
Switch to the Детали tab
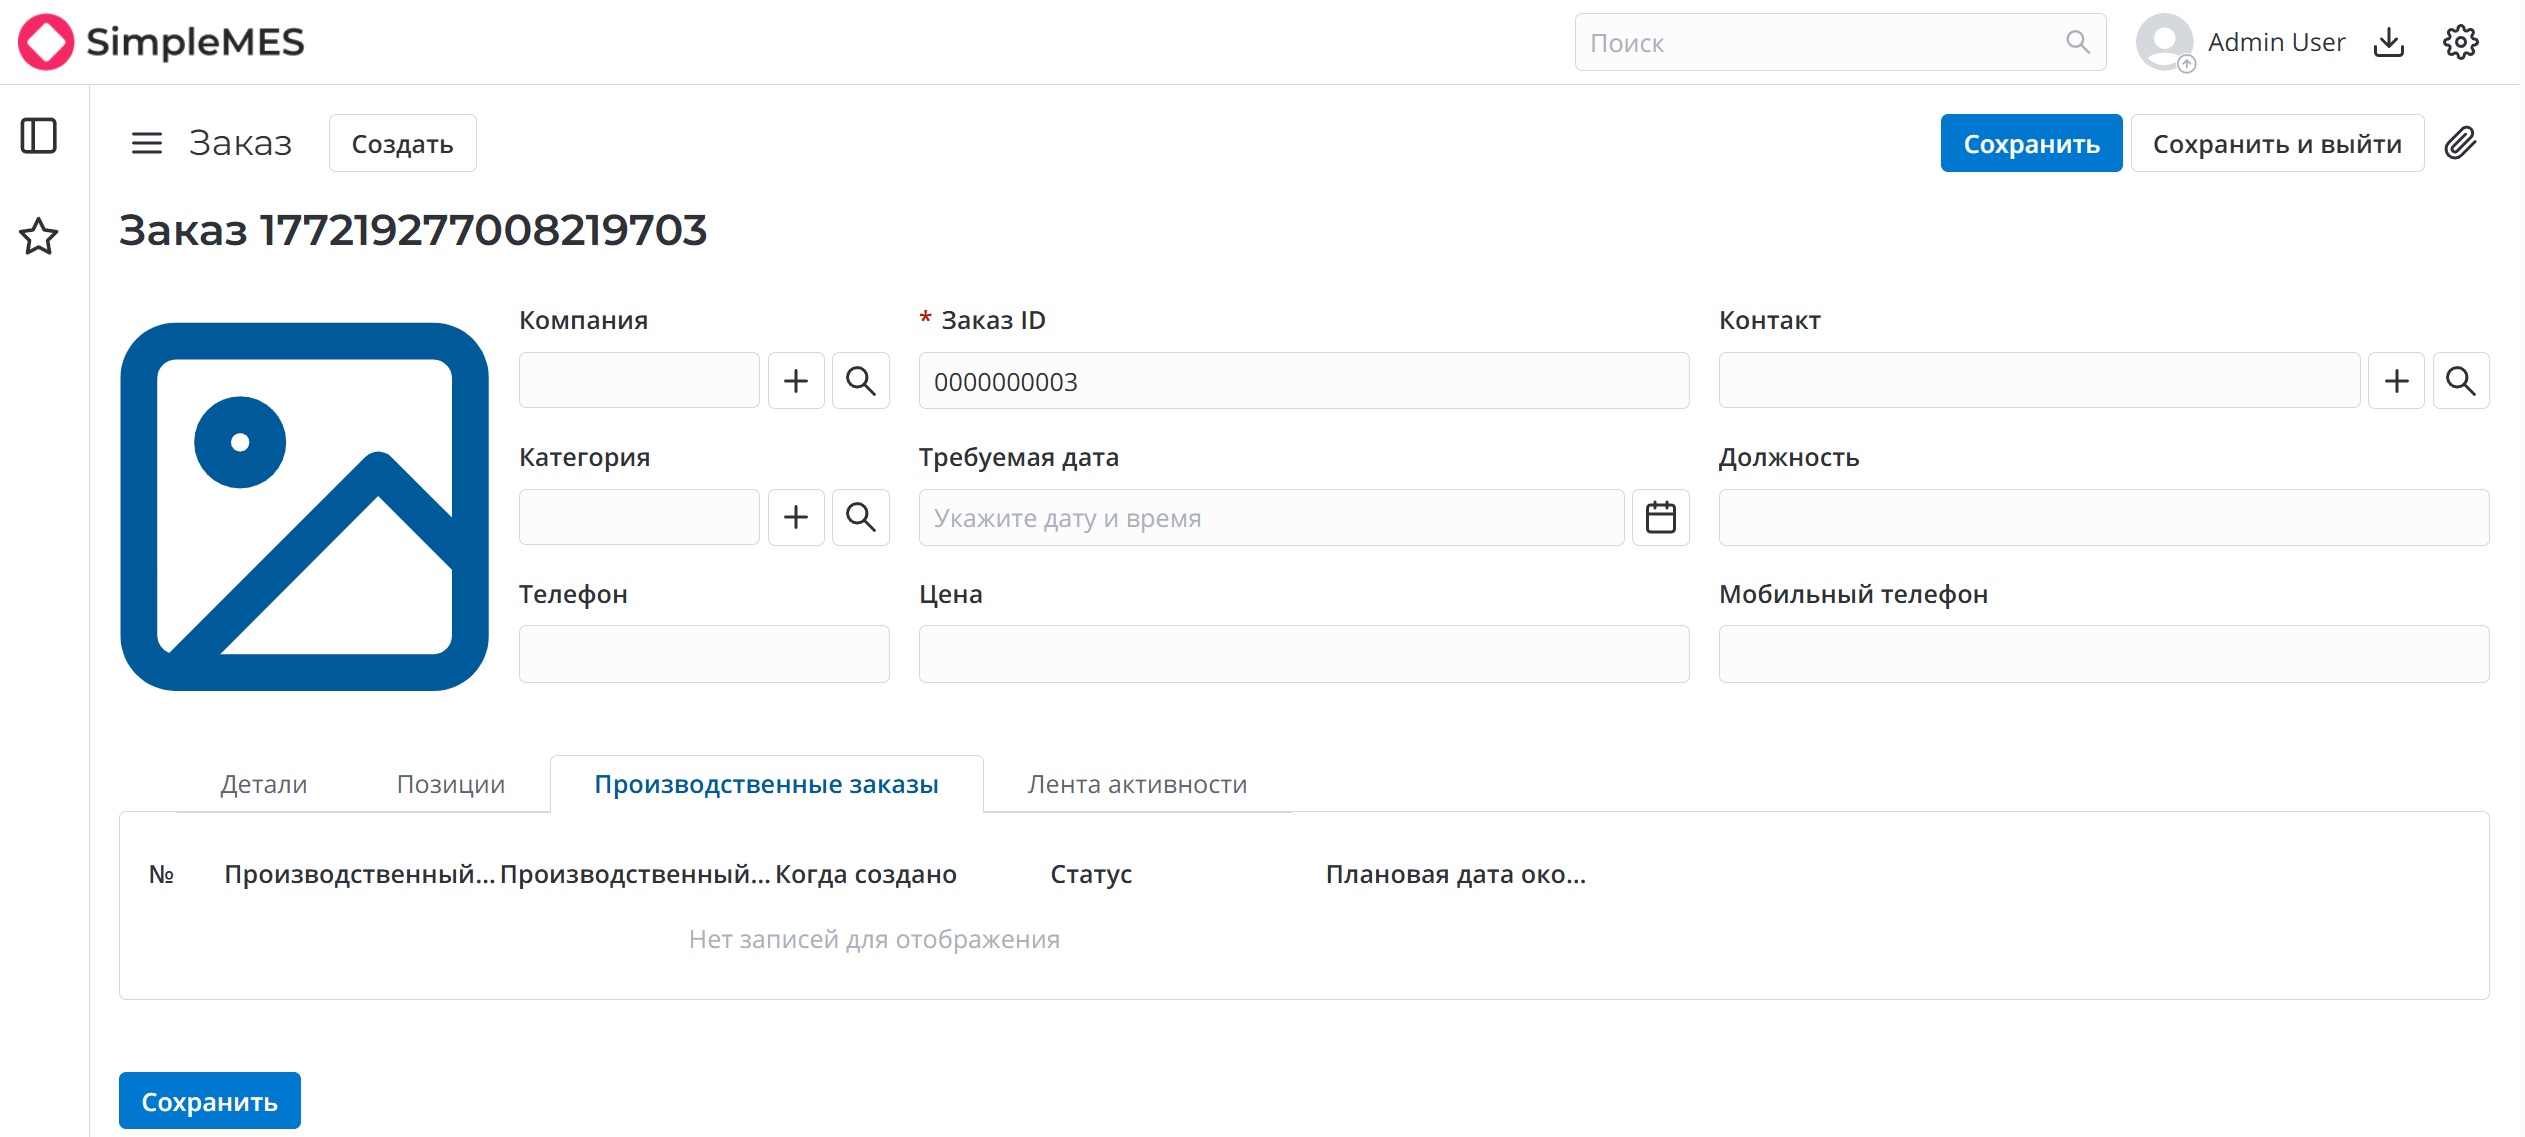(264, 784)
